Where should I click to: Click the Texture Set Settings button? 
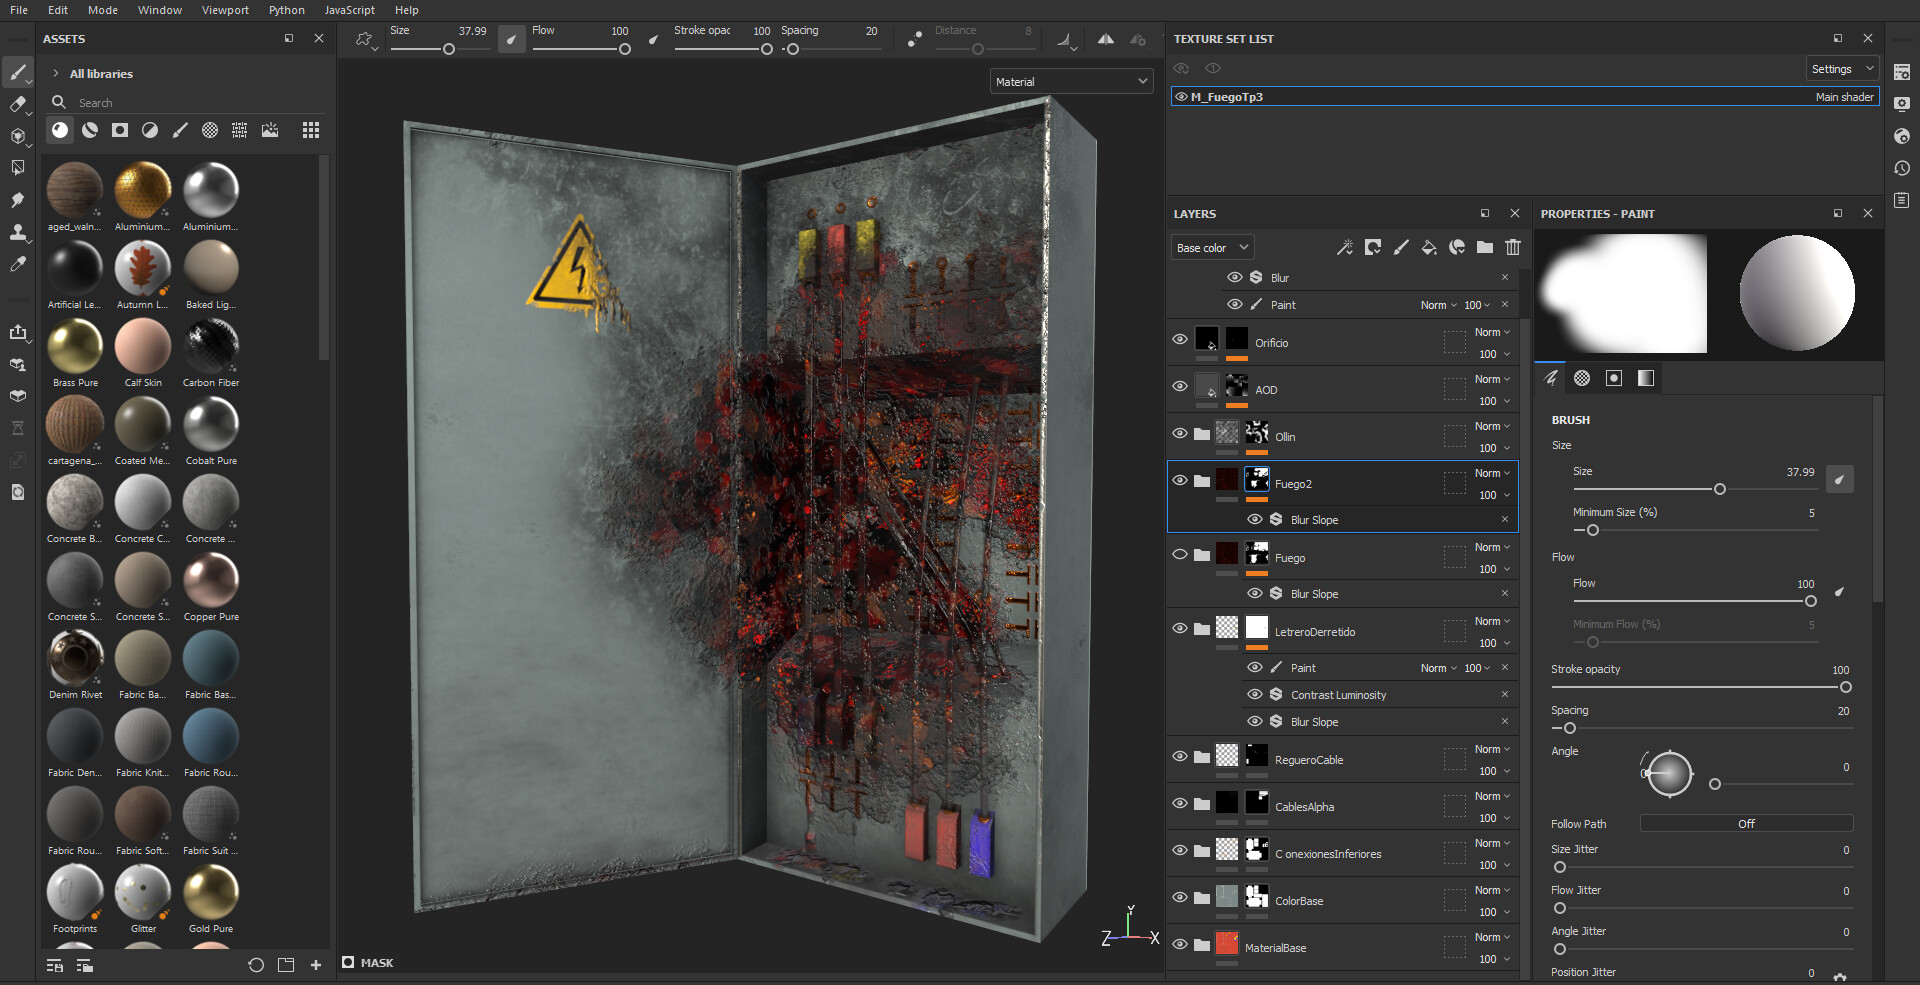point(1841,69)
